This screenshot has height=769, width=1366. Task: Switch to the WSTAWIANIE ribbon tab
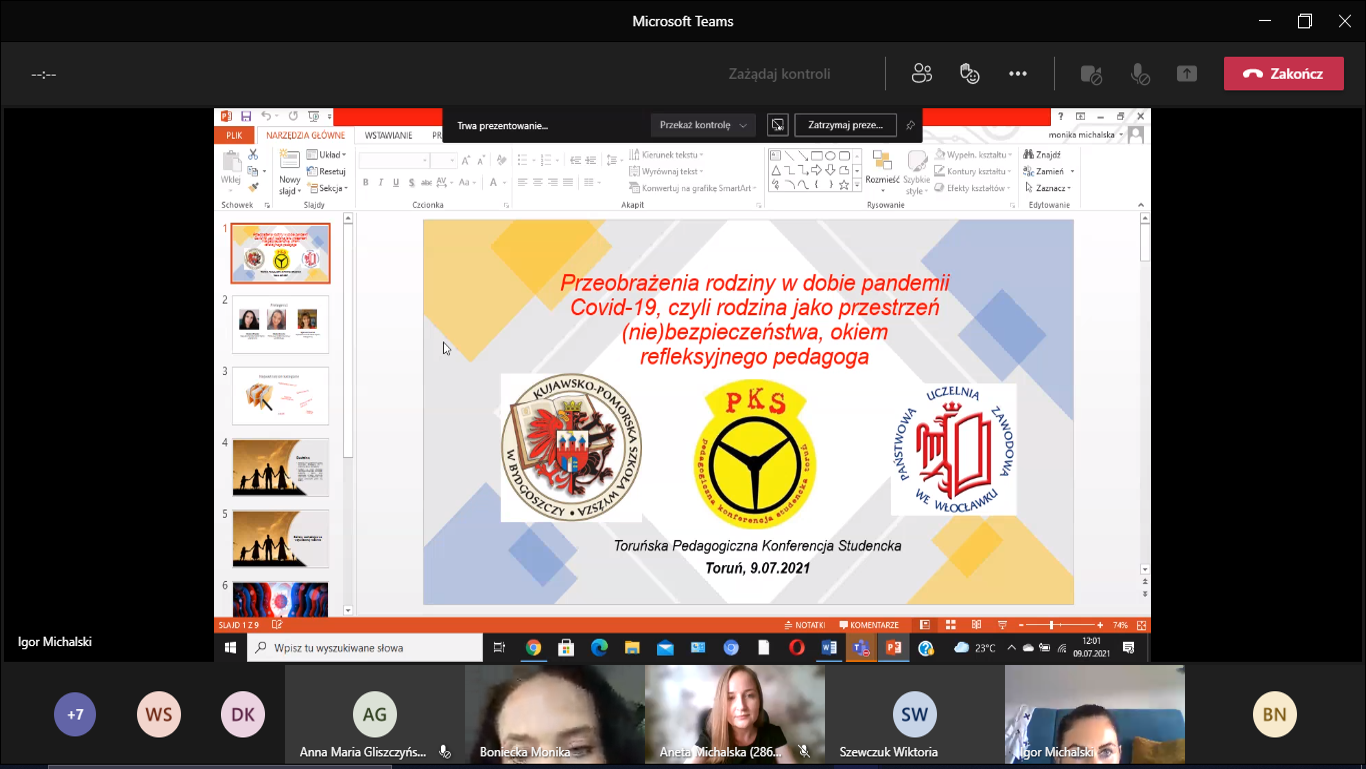389,135
